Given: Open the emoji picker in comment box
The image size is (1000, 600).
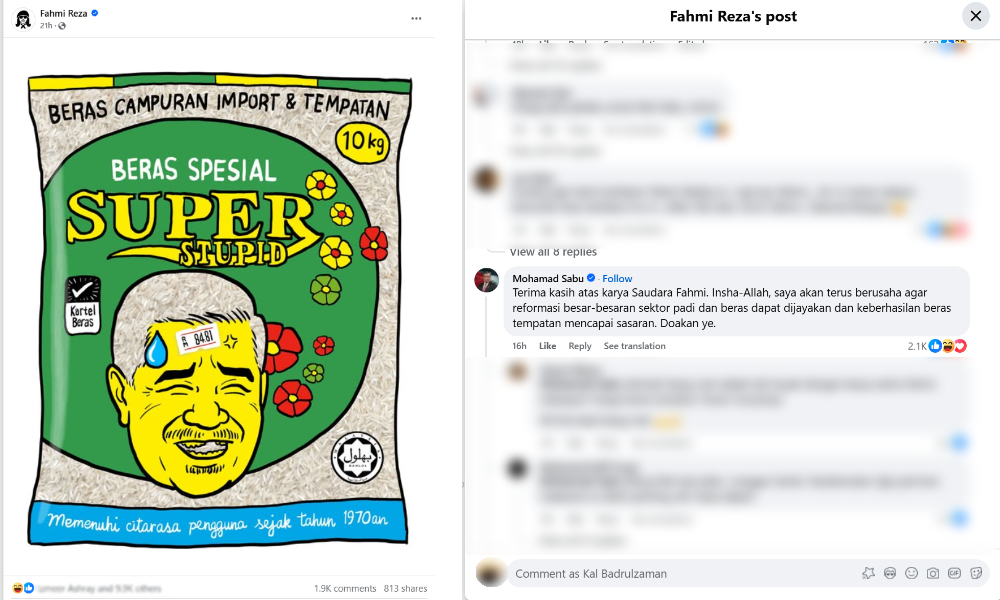Looking at the screenshot, I should click(x=911, y=573).
